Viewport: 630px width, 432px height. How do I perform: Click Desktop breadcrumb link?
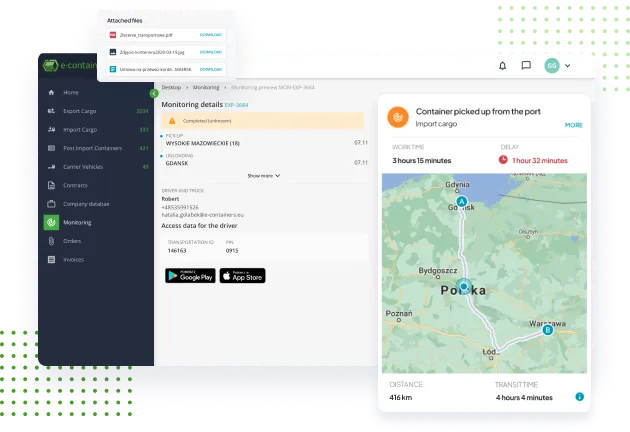[171, 87]
